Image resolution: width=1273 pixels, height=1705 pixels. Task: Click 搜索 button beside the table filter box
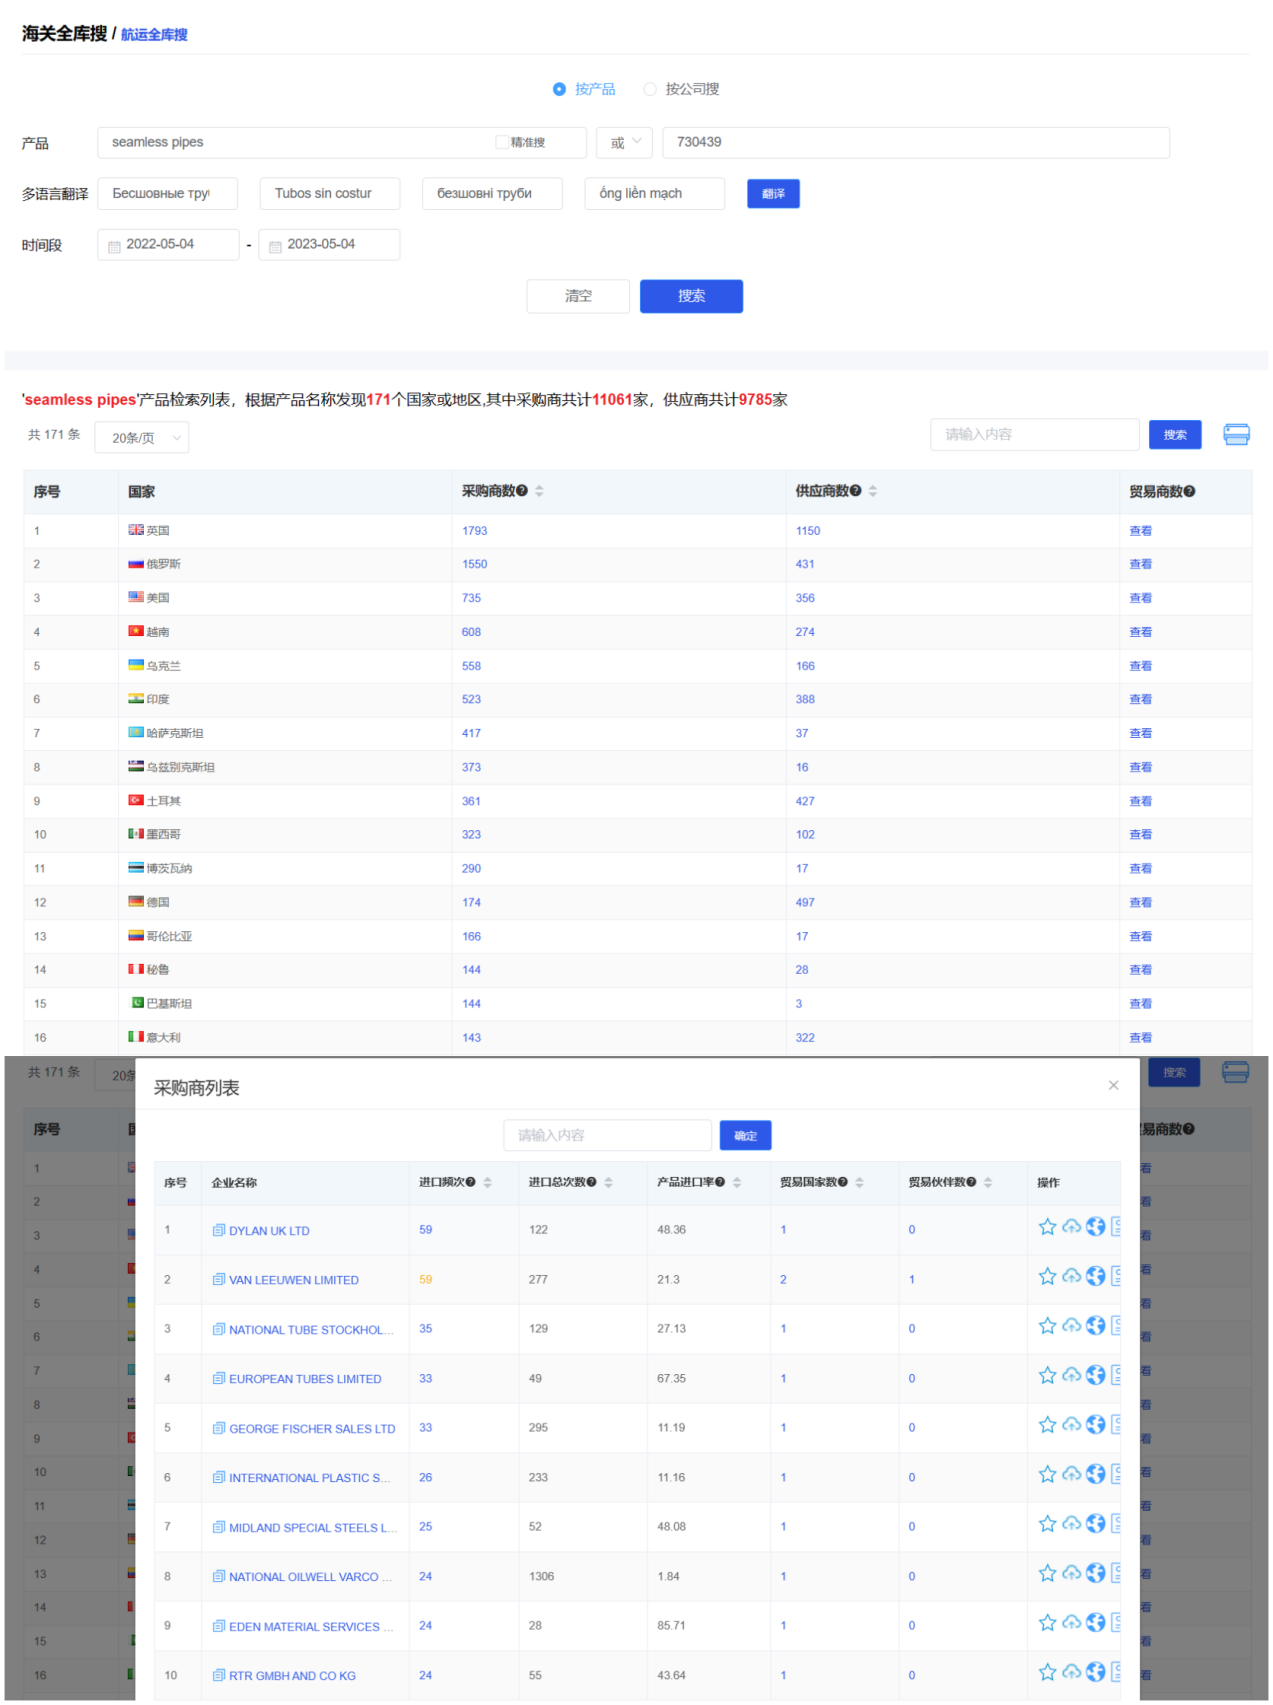pos(1175,435)
